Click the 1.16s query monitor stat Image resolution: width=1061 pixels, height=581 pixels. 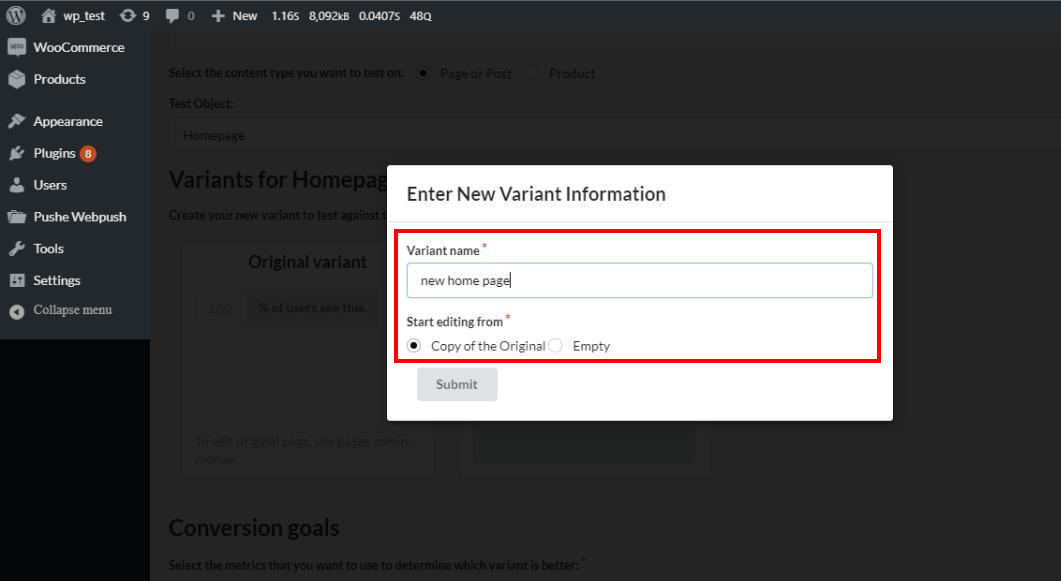click(285, 16)
